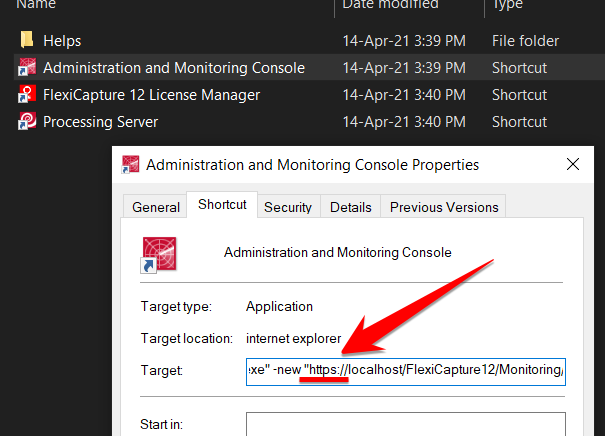Viewport: 605px width, 436px height.
Task: Click License Manager date 14-Apr-21 3:40 PM
Action: (x=404, y=95)
